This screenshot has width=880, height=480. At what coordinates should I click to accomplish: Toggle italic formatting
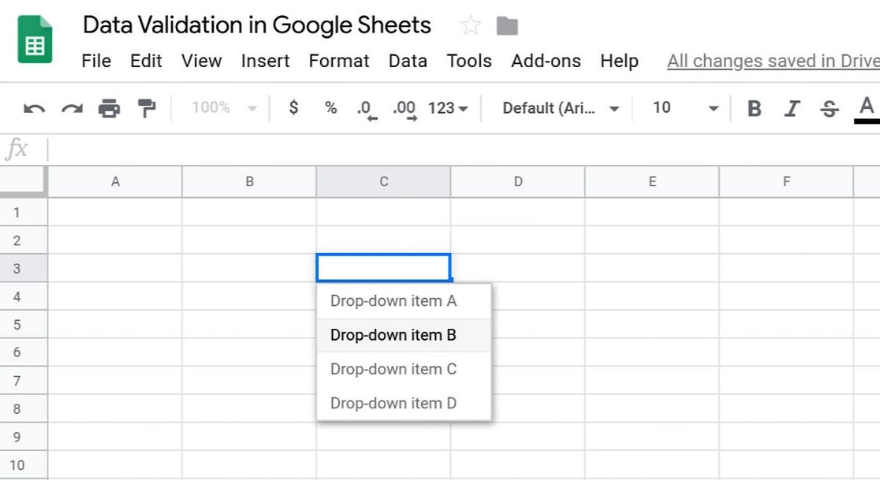[792, 108]
